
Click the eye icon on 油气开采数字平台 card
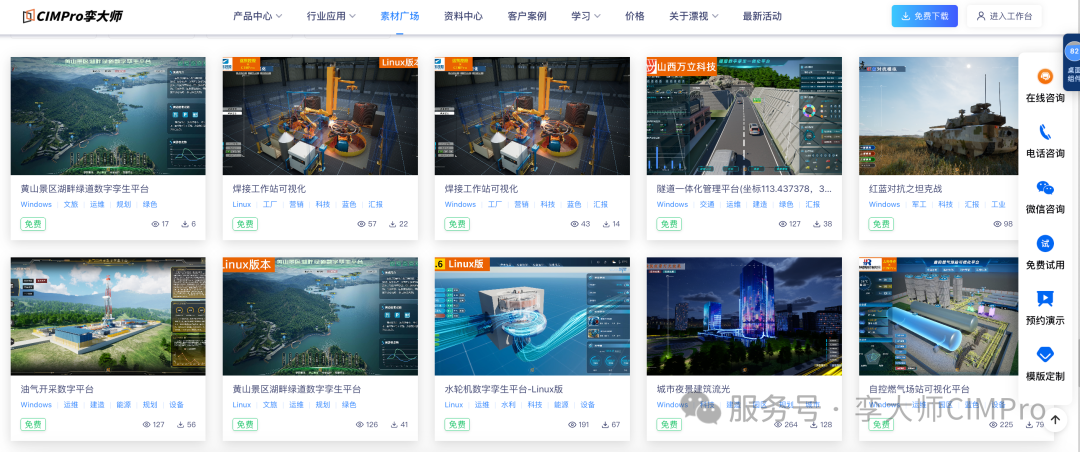[x=146, y=424]
